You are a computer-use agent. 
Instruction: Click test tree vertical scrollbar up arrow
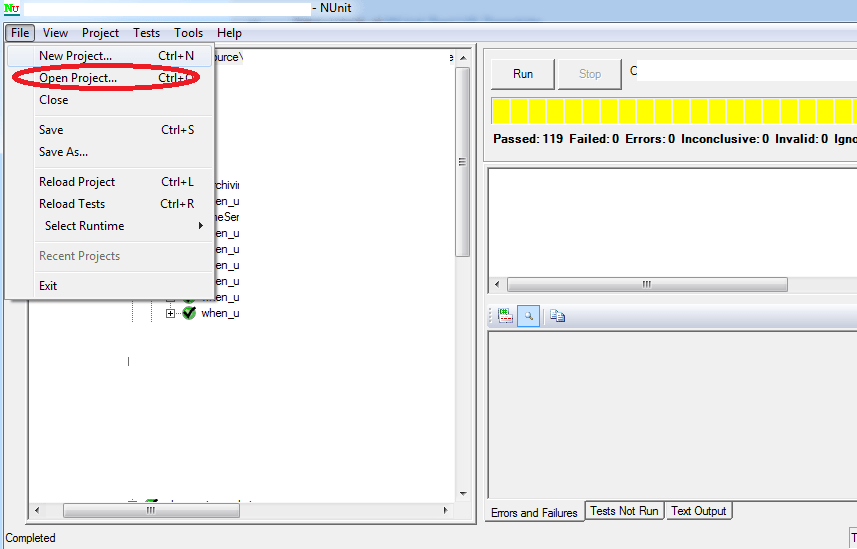click(463, 57)
